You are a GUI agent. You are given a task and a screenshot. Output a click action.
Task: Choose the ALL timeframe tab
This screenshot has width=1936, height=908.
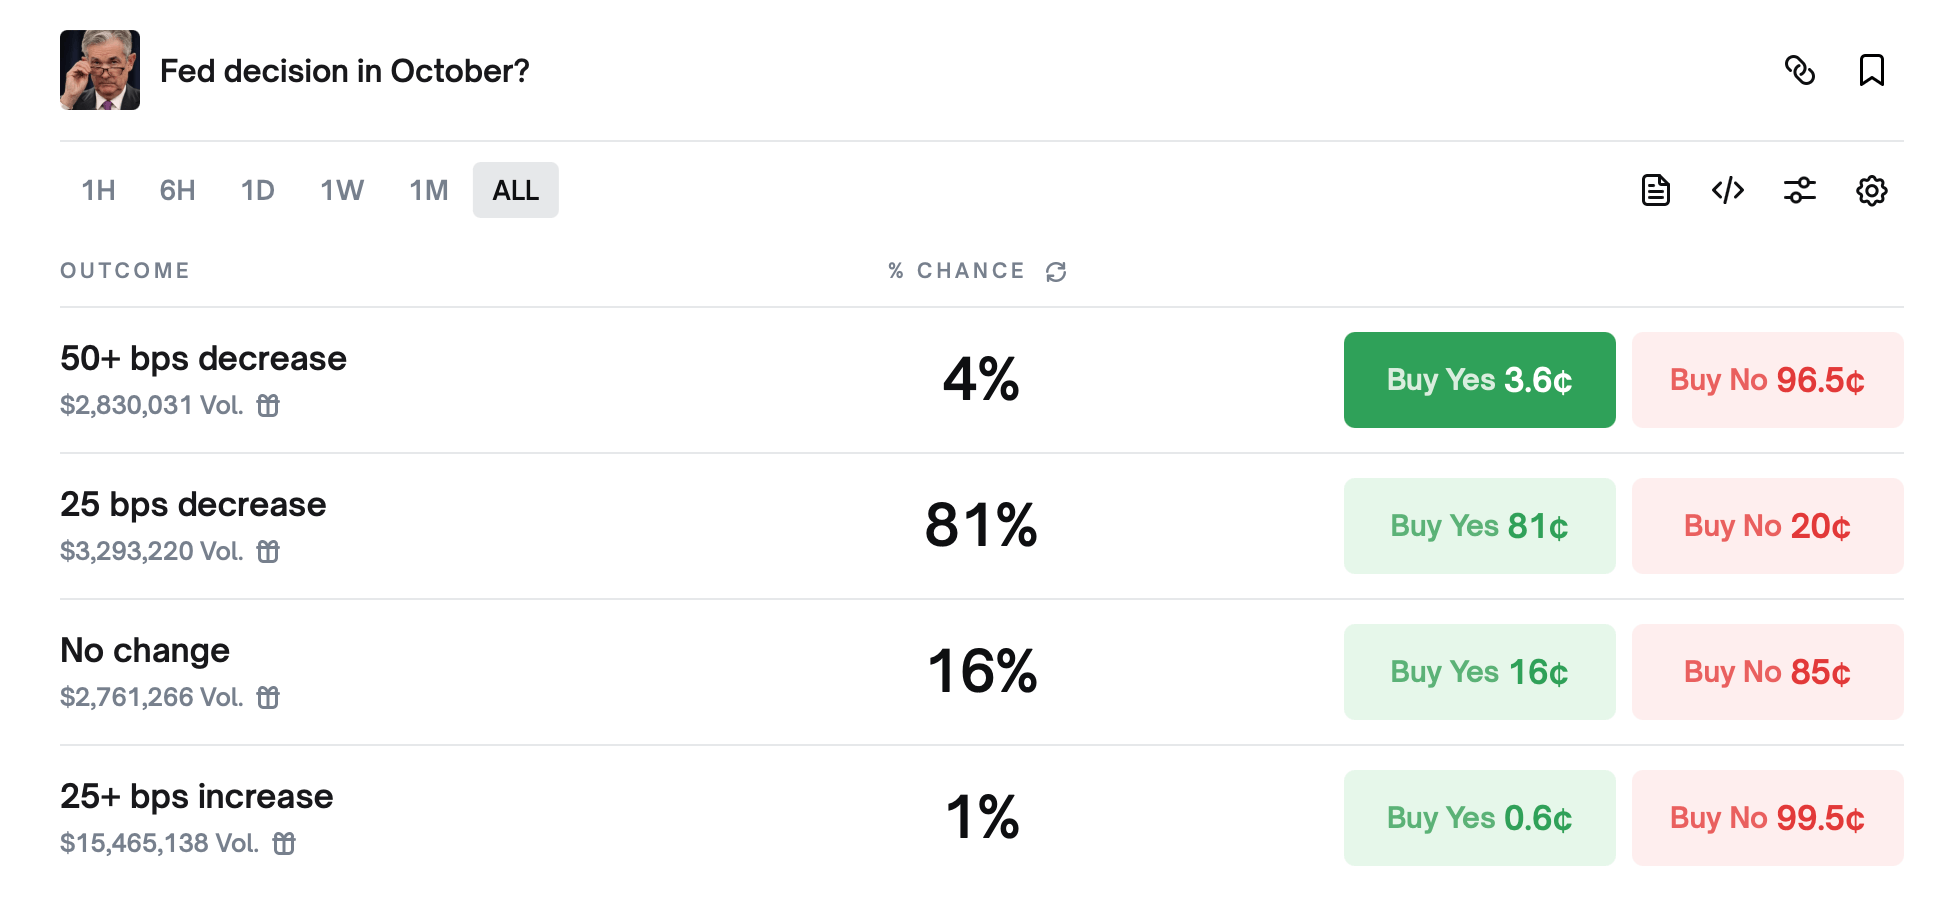click(x=515, y=190)
